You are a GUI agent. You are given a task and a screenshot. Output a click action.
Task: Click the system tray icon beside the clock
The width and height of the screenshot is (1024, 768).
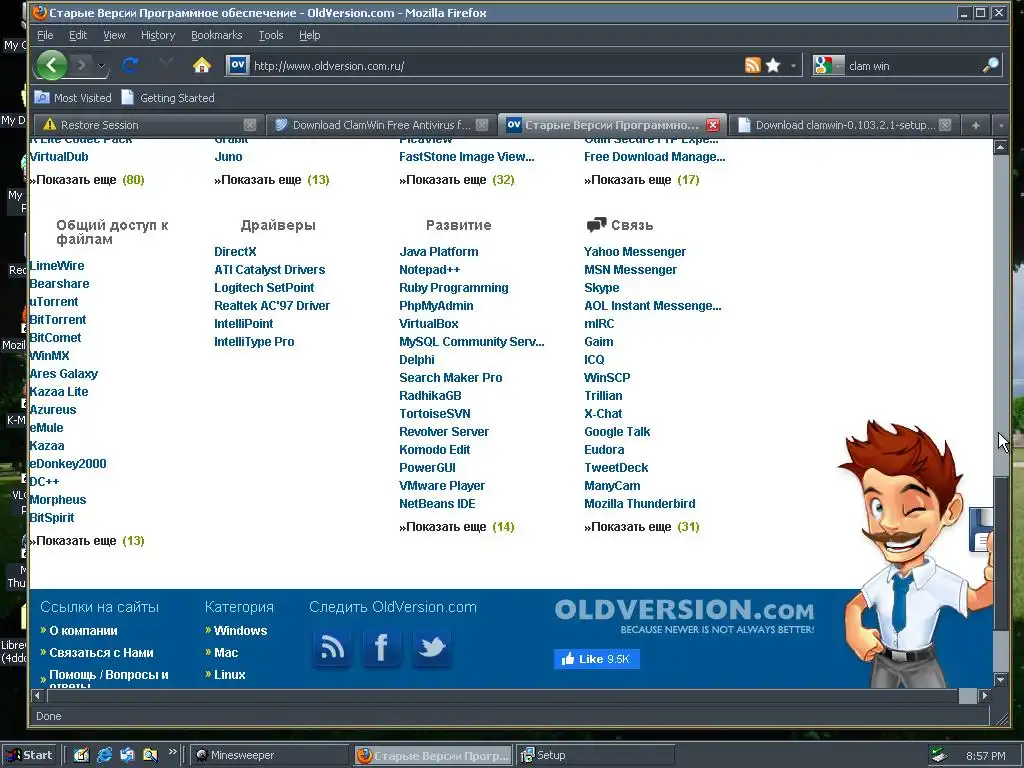pos(939,755)
